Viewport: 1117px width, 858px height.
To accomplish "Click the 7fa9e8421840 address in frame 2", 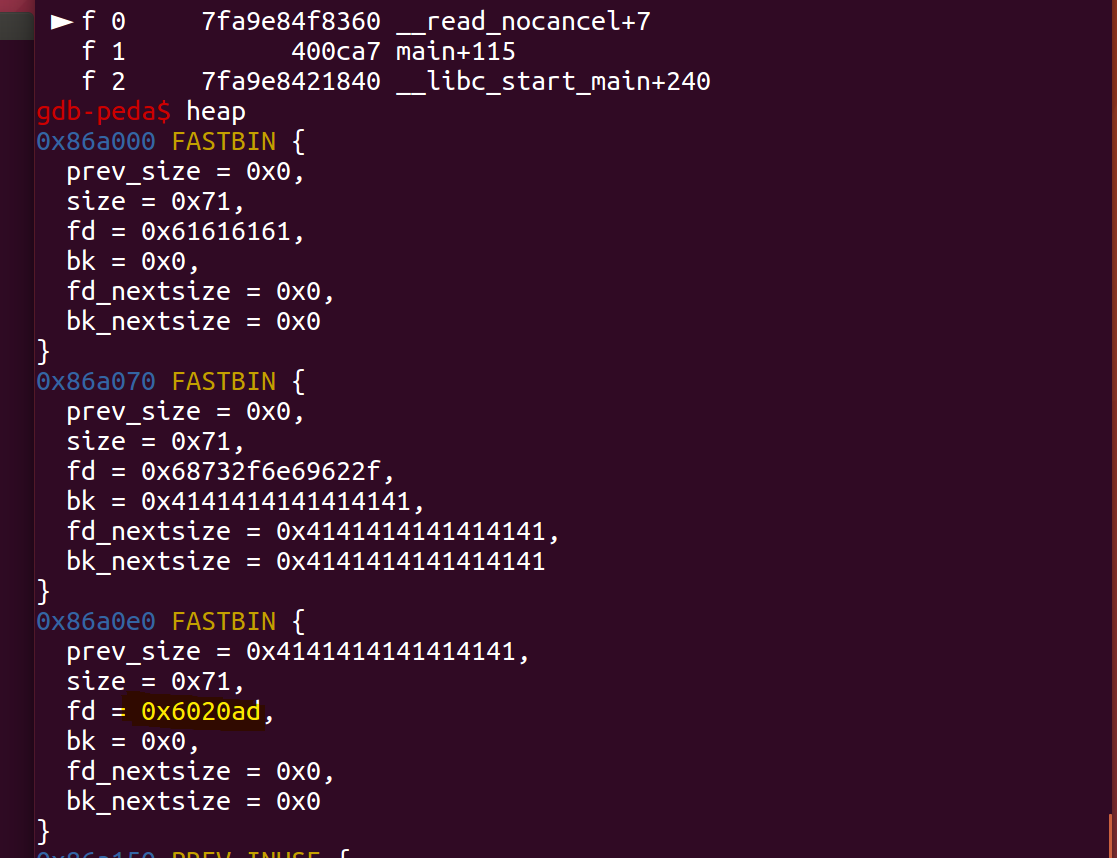I will coord(290,81).
